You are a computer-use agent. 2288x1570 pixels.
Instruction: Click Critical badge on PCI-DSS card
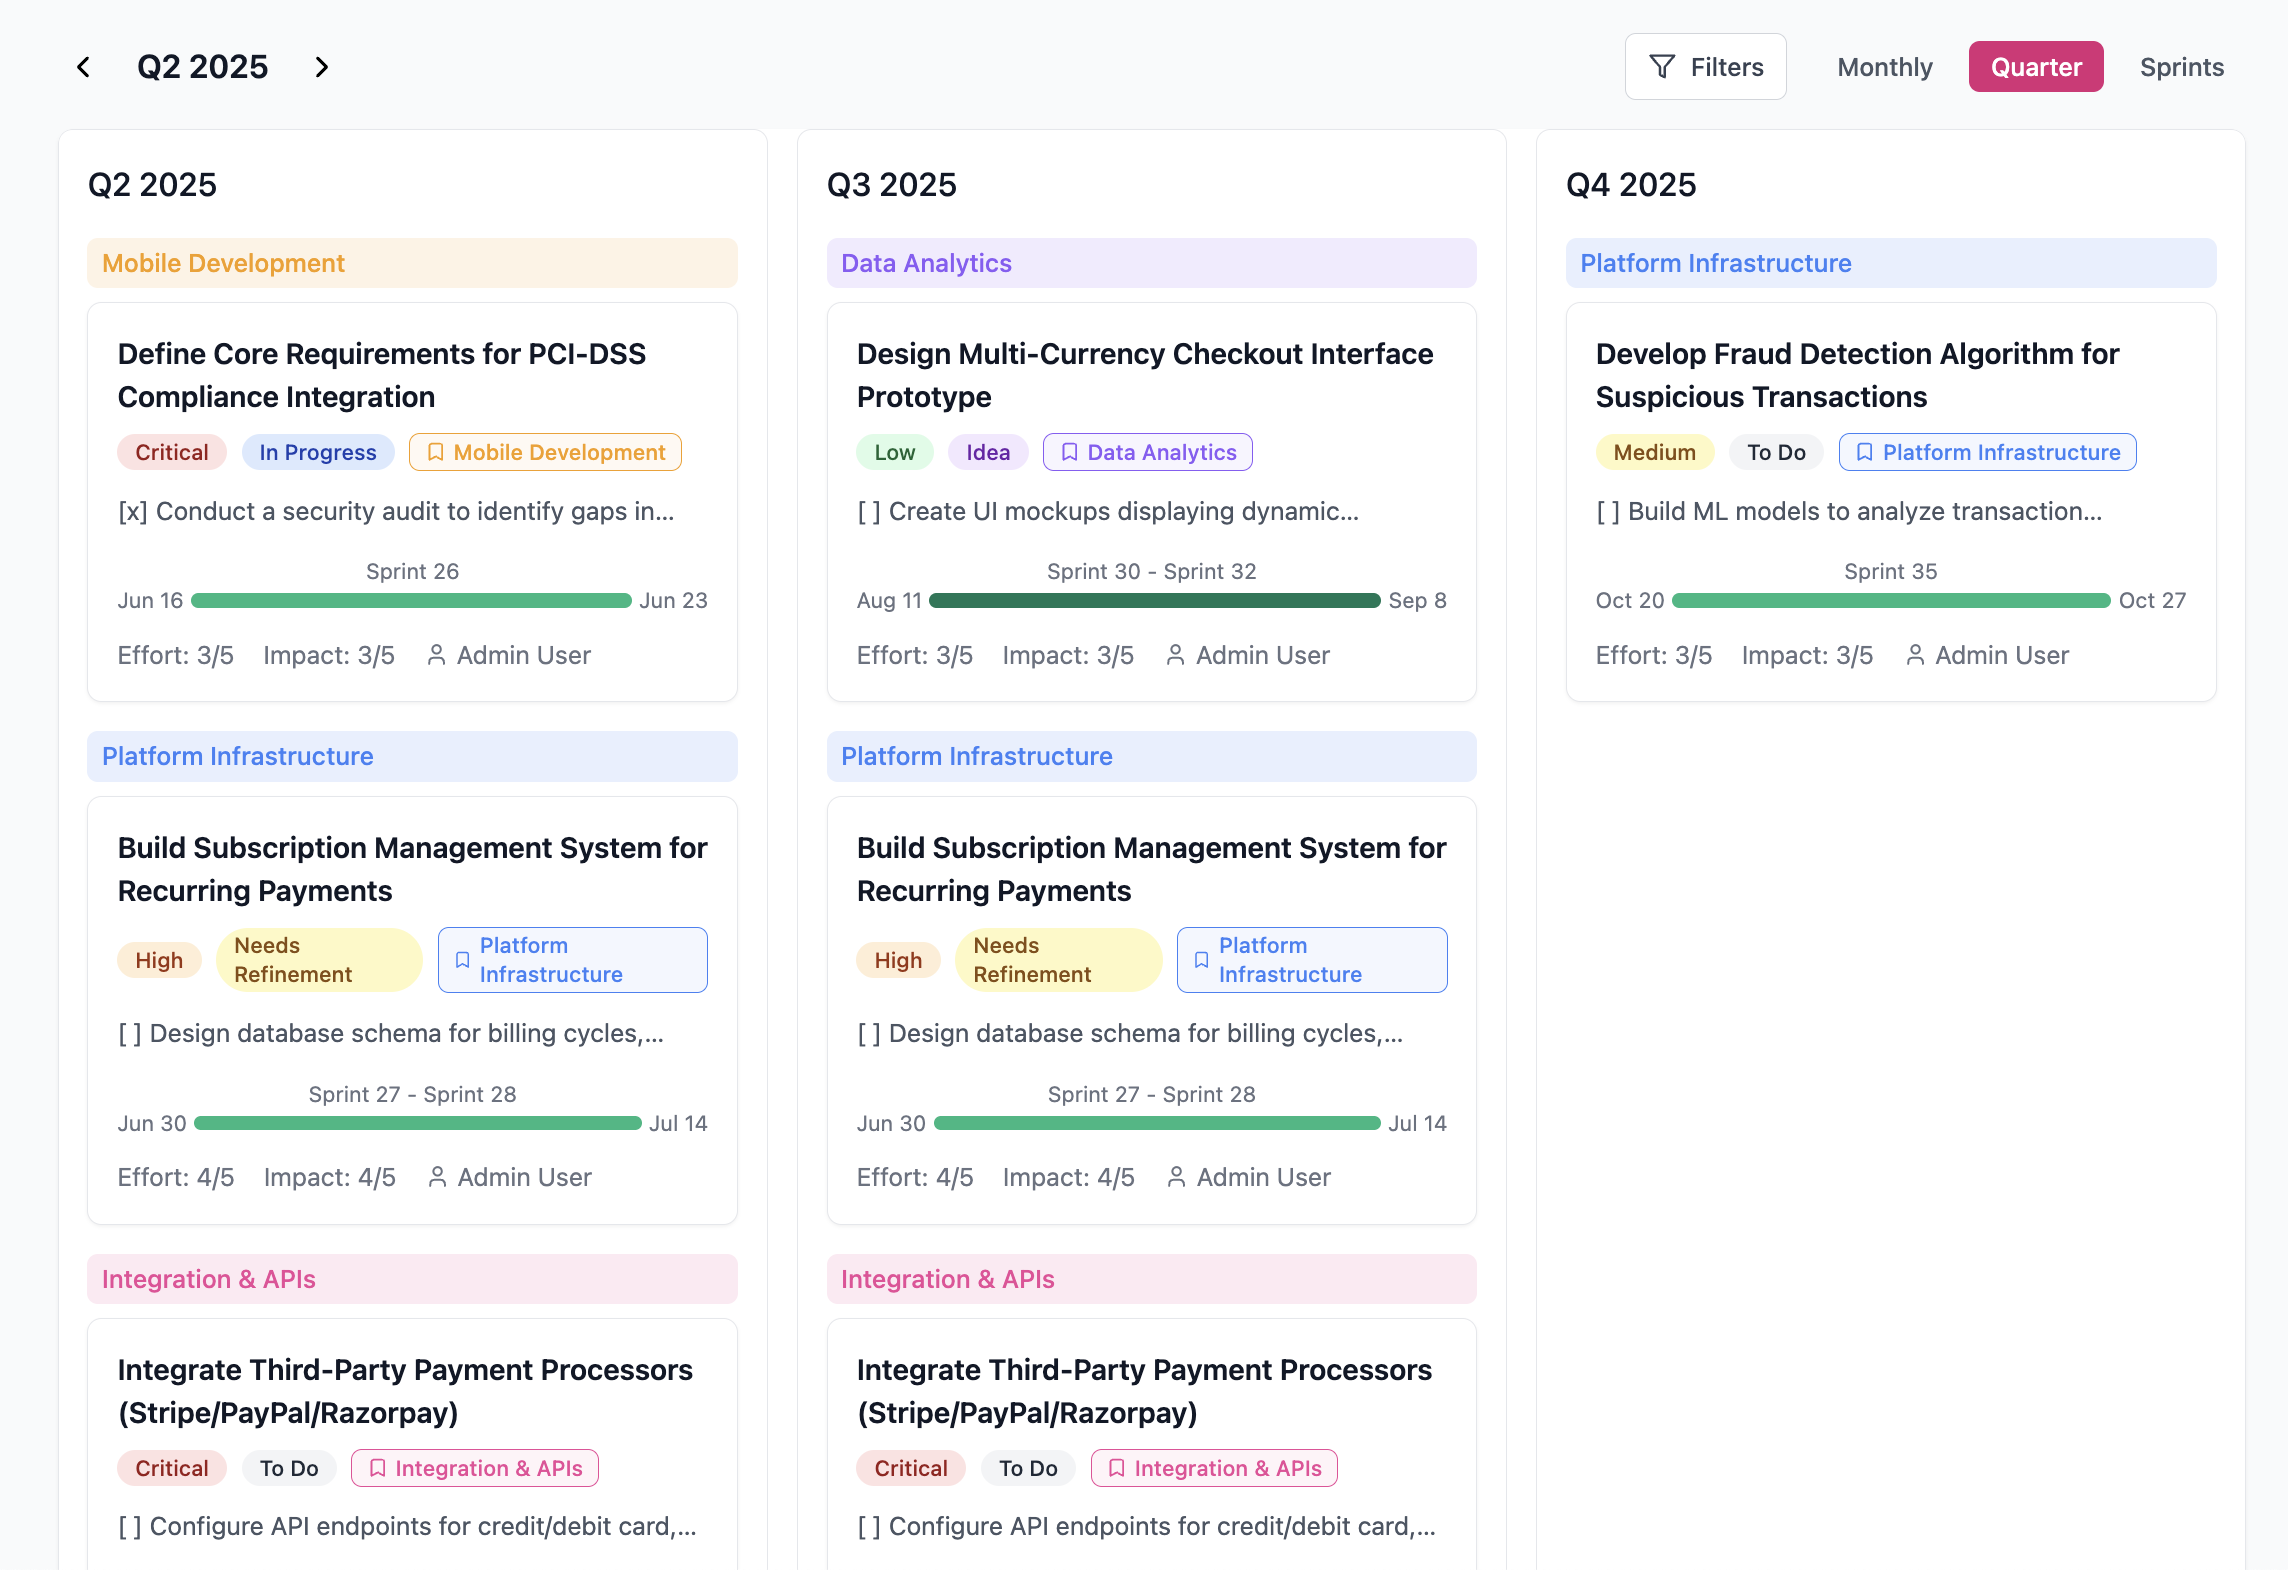[x=172, y=453]
